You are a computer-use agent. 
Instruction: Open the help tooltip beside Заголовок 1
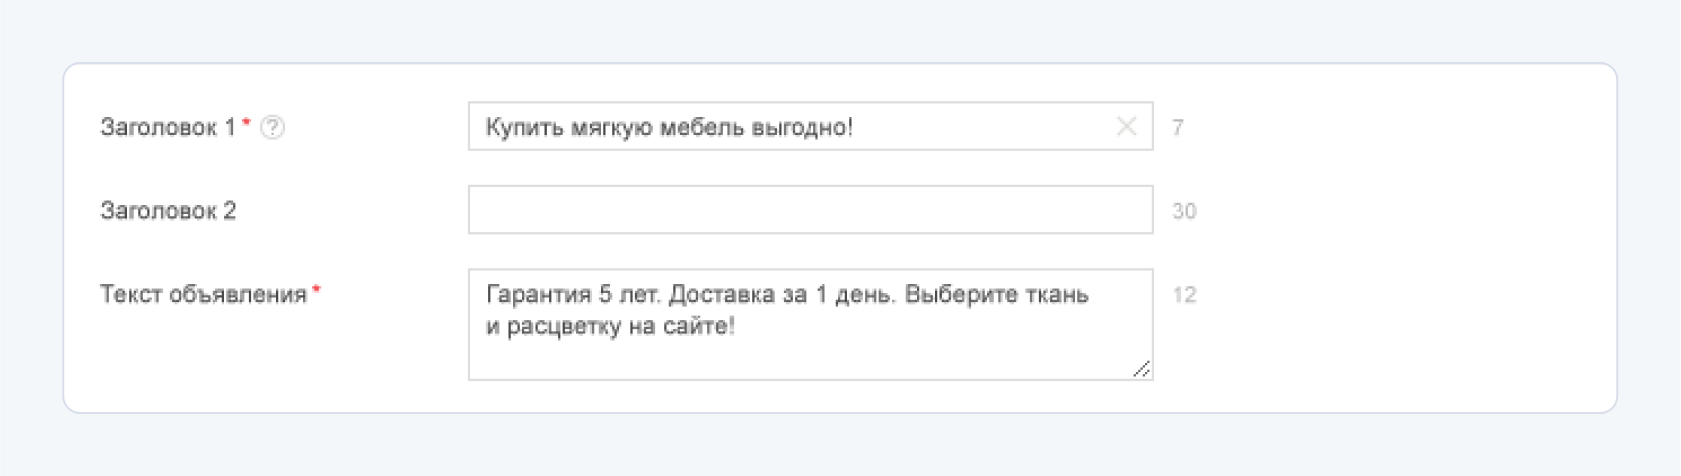[x=272, y=127]
